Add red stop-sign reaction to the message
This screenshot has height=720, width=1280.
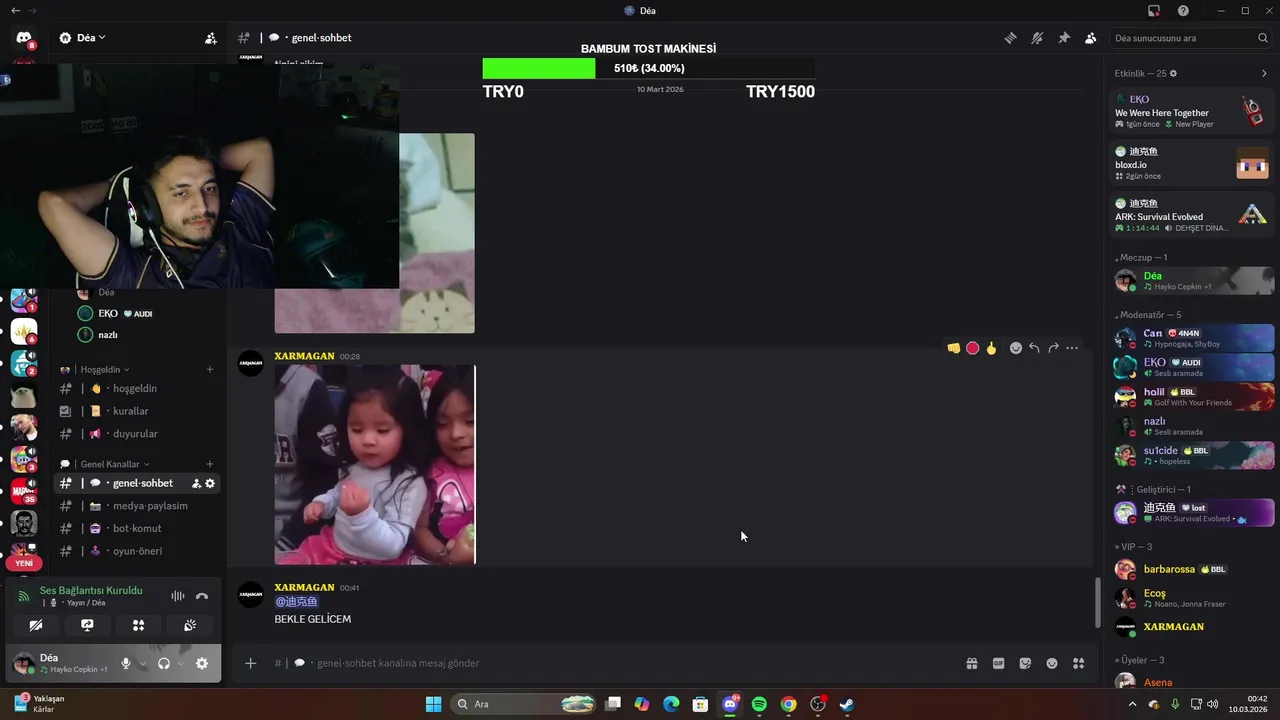pyautogui.click(x=972, y=348)
